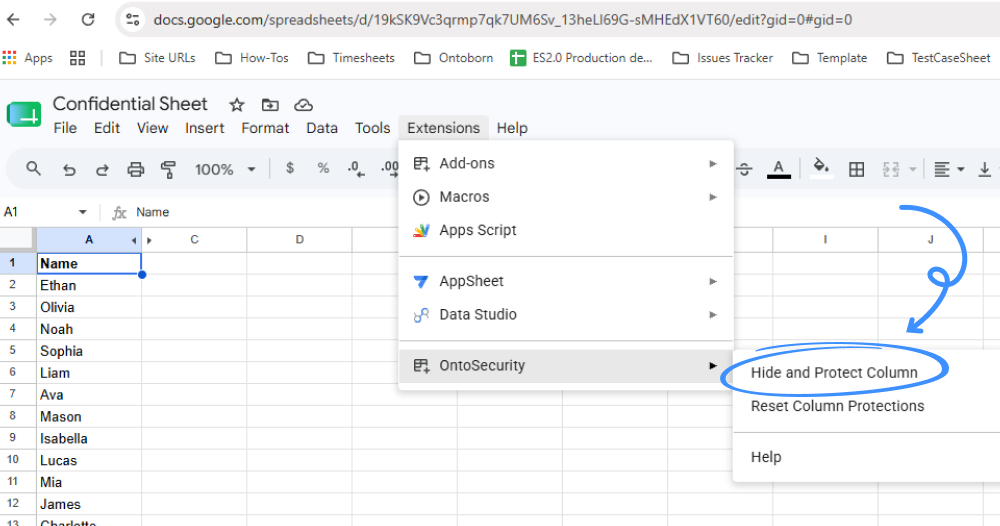
Task: Click the move to folder icon
Action: point(270,105)
